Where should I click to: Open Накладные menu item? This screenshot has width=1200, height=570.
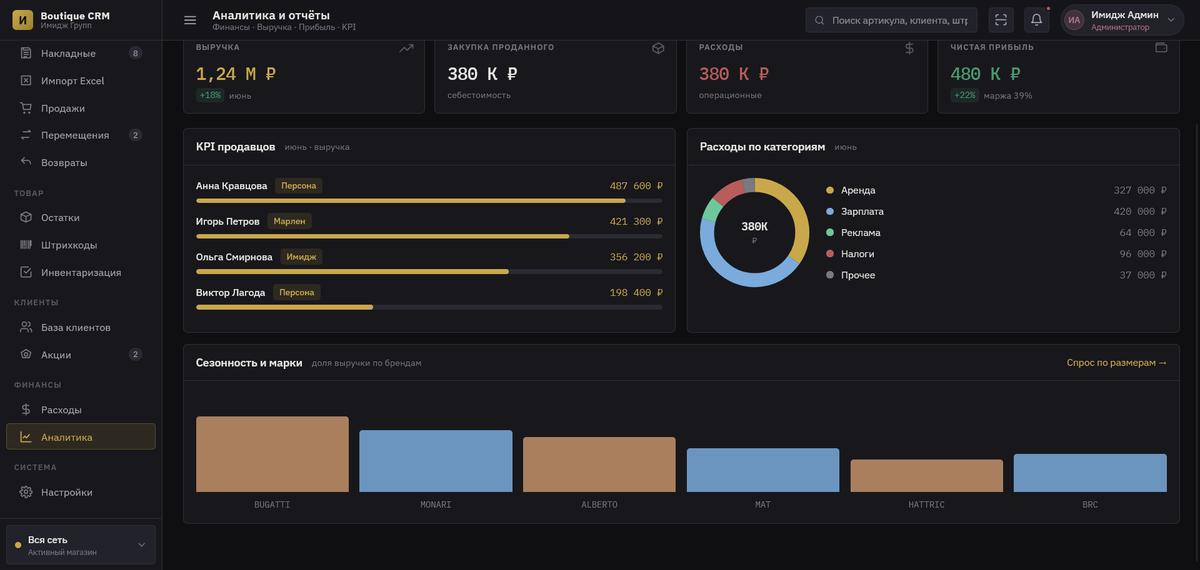[x=81, y=53]
